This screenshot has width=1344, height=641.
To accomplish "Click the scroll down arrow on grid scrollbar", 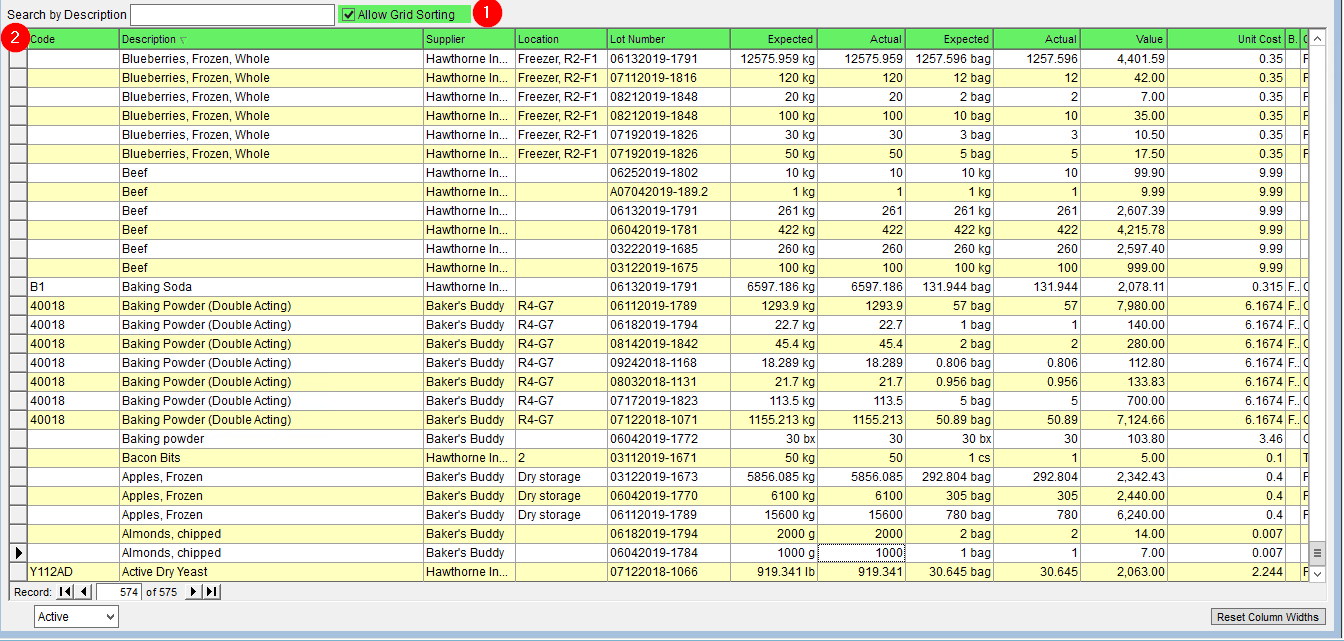I will click(1317, 573).
